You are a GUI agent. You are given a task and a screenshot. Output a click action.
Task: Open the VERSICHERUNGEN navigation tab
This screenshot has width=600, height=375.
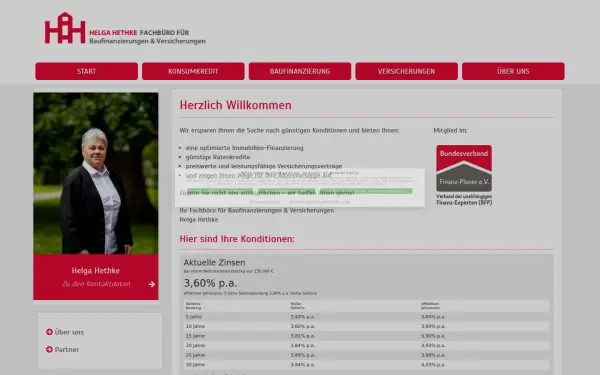coord(406,71)
